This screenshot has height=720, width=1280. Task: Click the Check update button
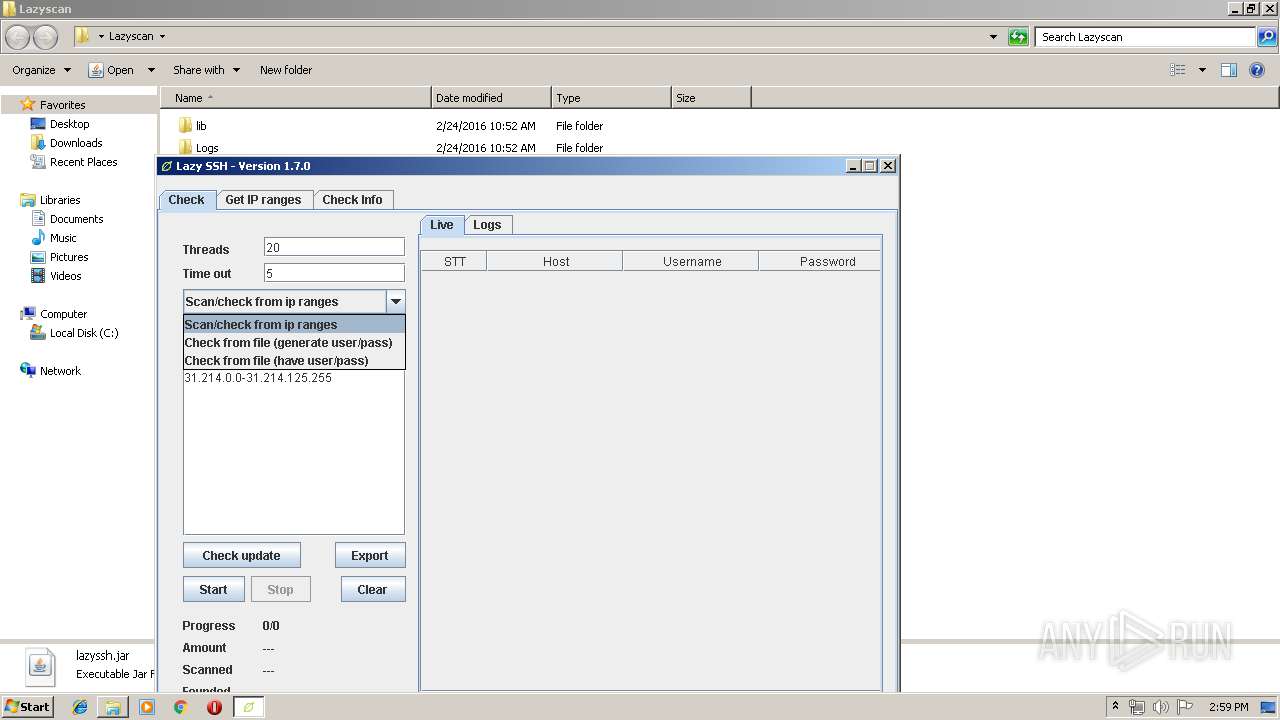(241, 556)
